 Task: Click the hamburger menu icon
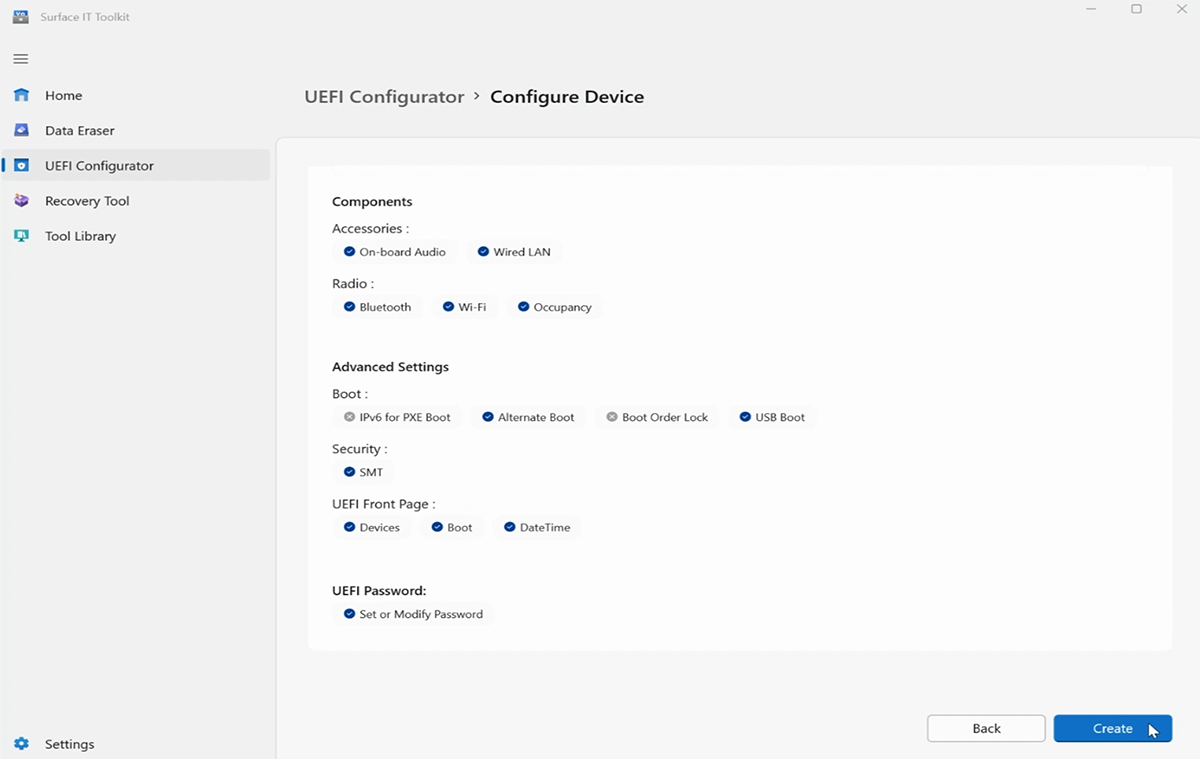coord(20,59)
